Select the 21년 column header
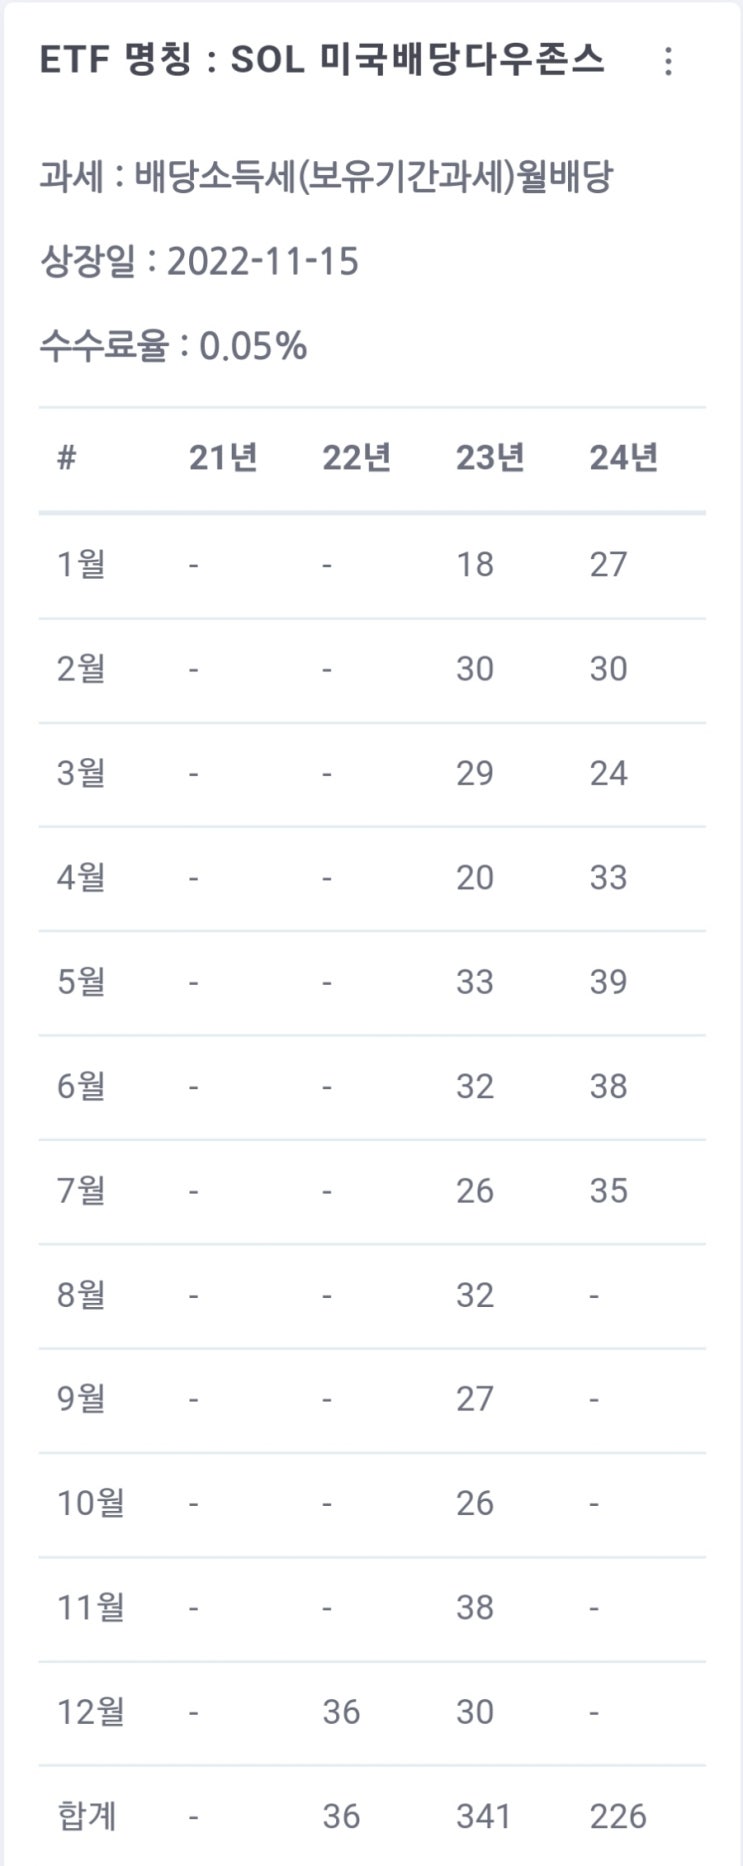743x1866 pixels. [x=222, y=456]
